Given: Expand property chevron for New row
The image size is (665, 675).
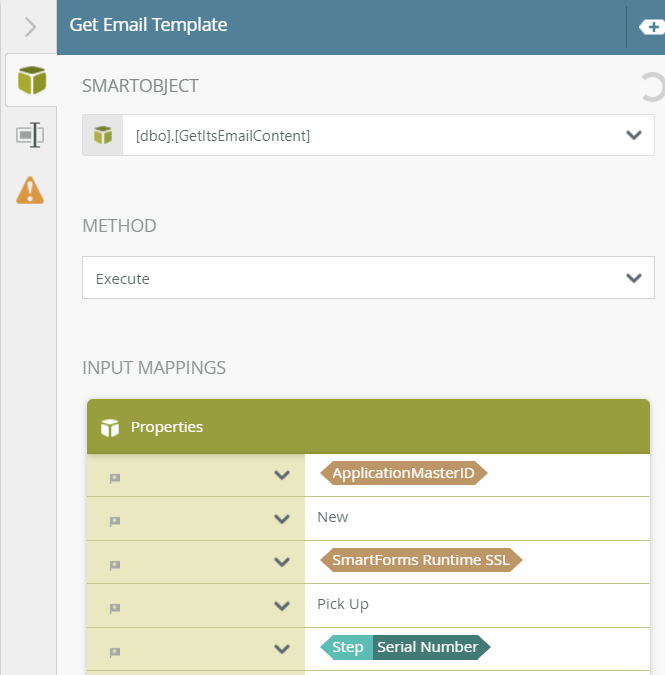Looking at the screenshot, I should (x=282, y=519).
